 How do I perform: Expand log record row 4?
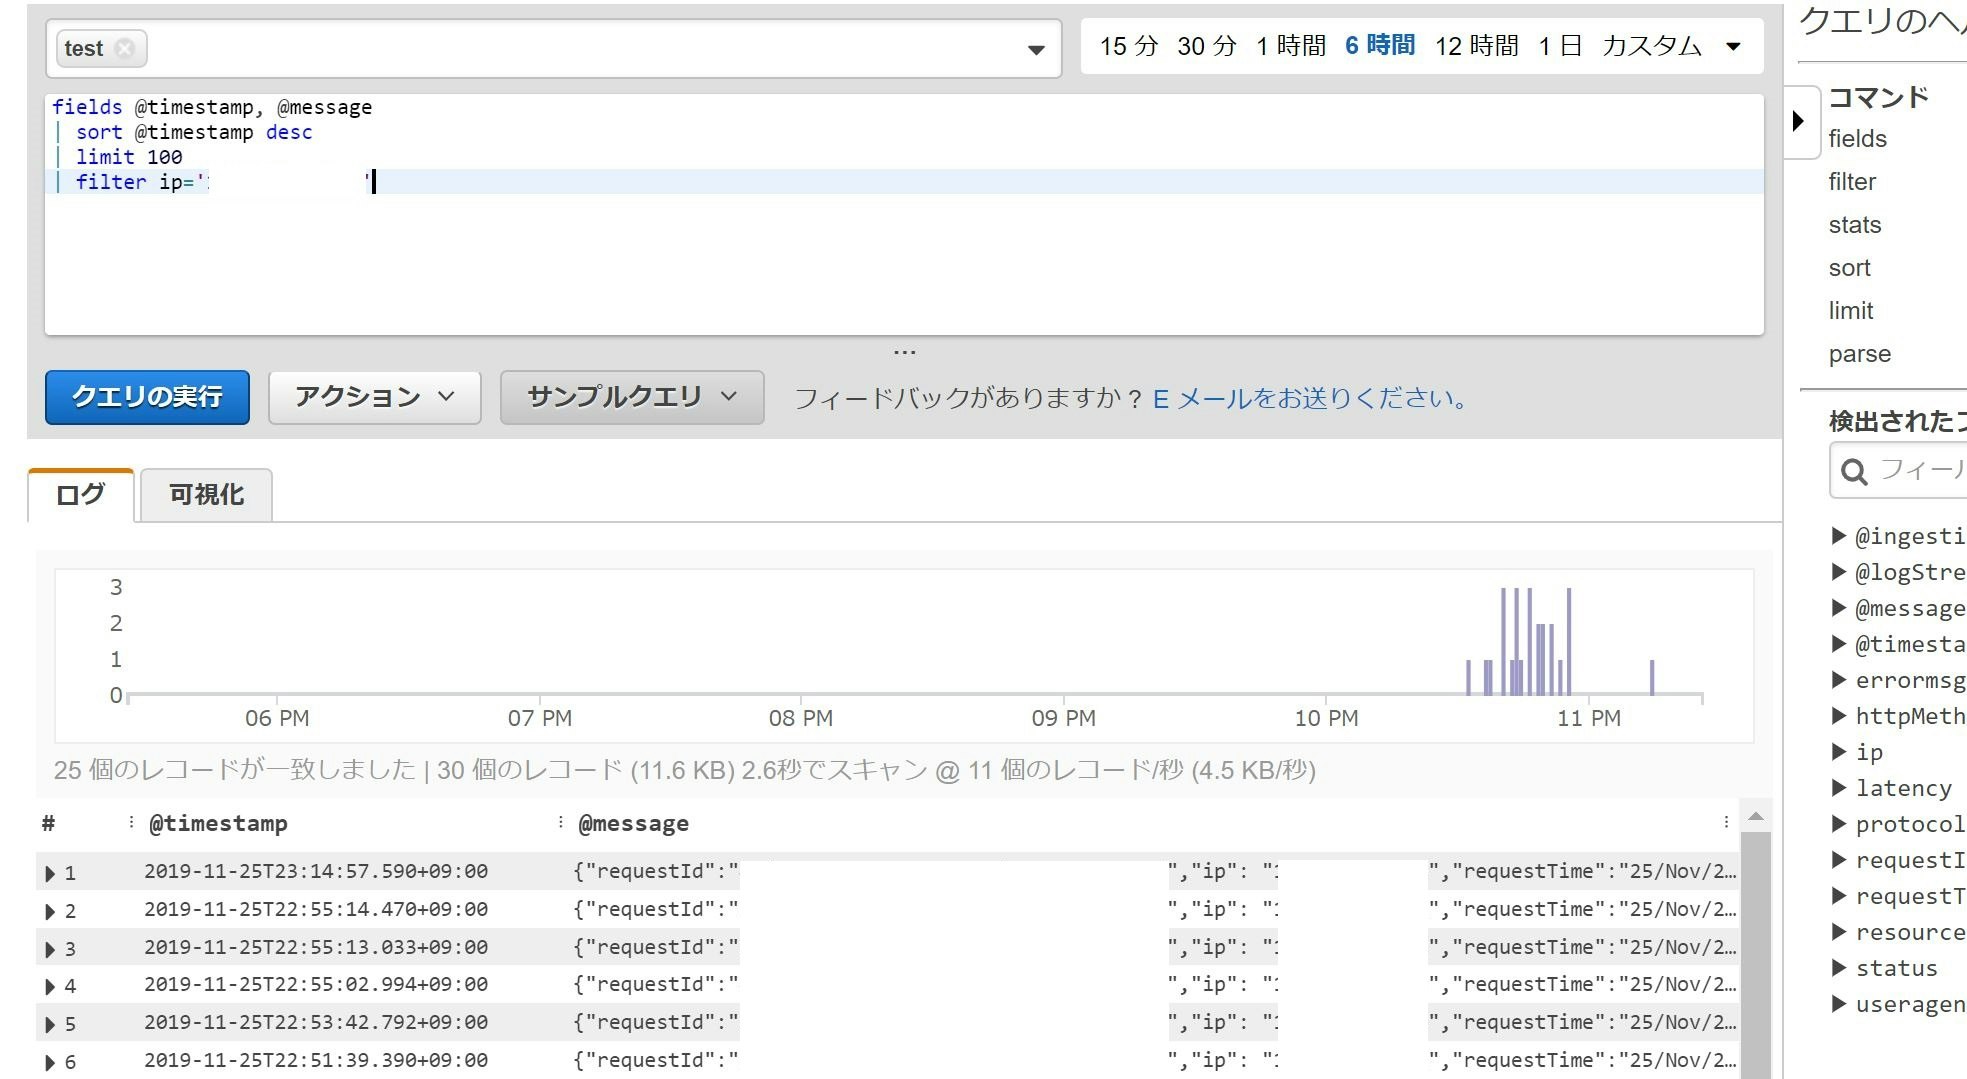[x=50, y=987]
